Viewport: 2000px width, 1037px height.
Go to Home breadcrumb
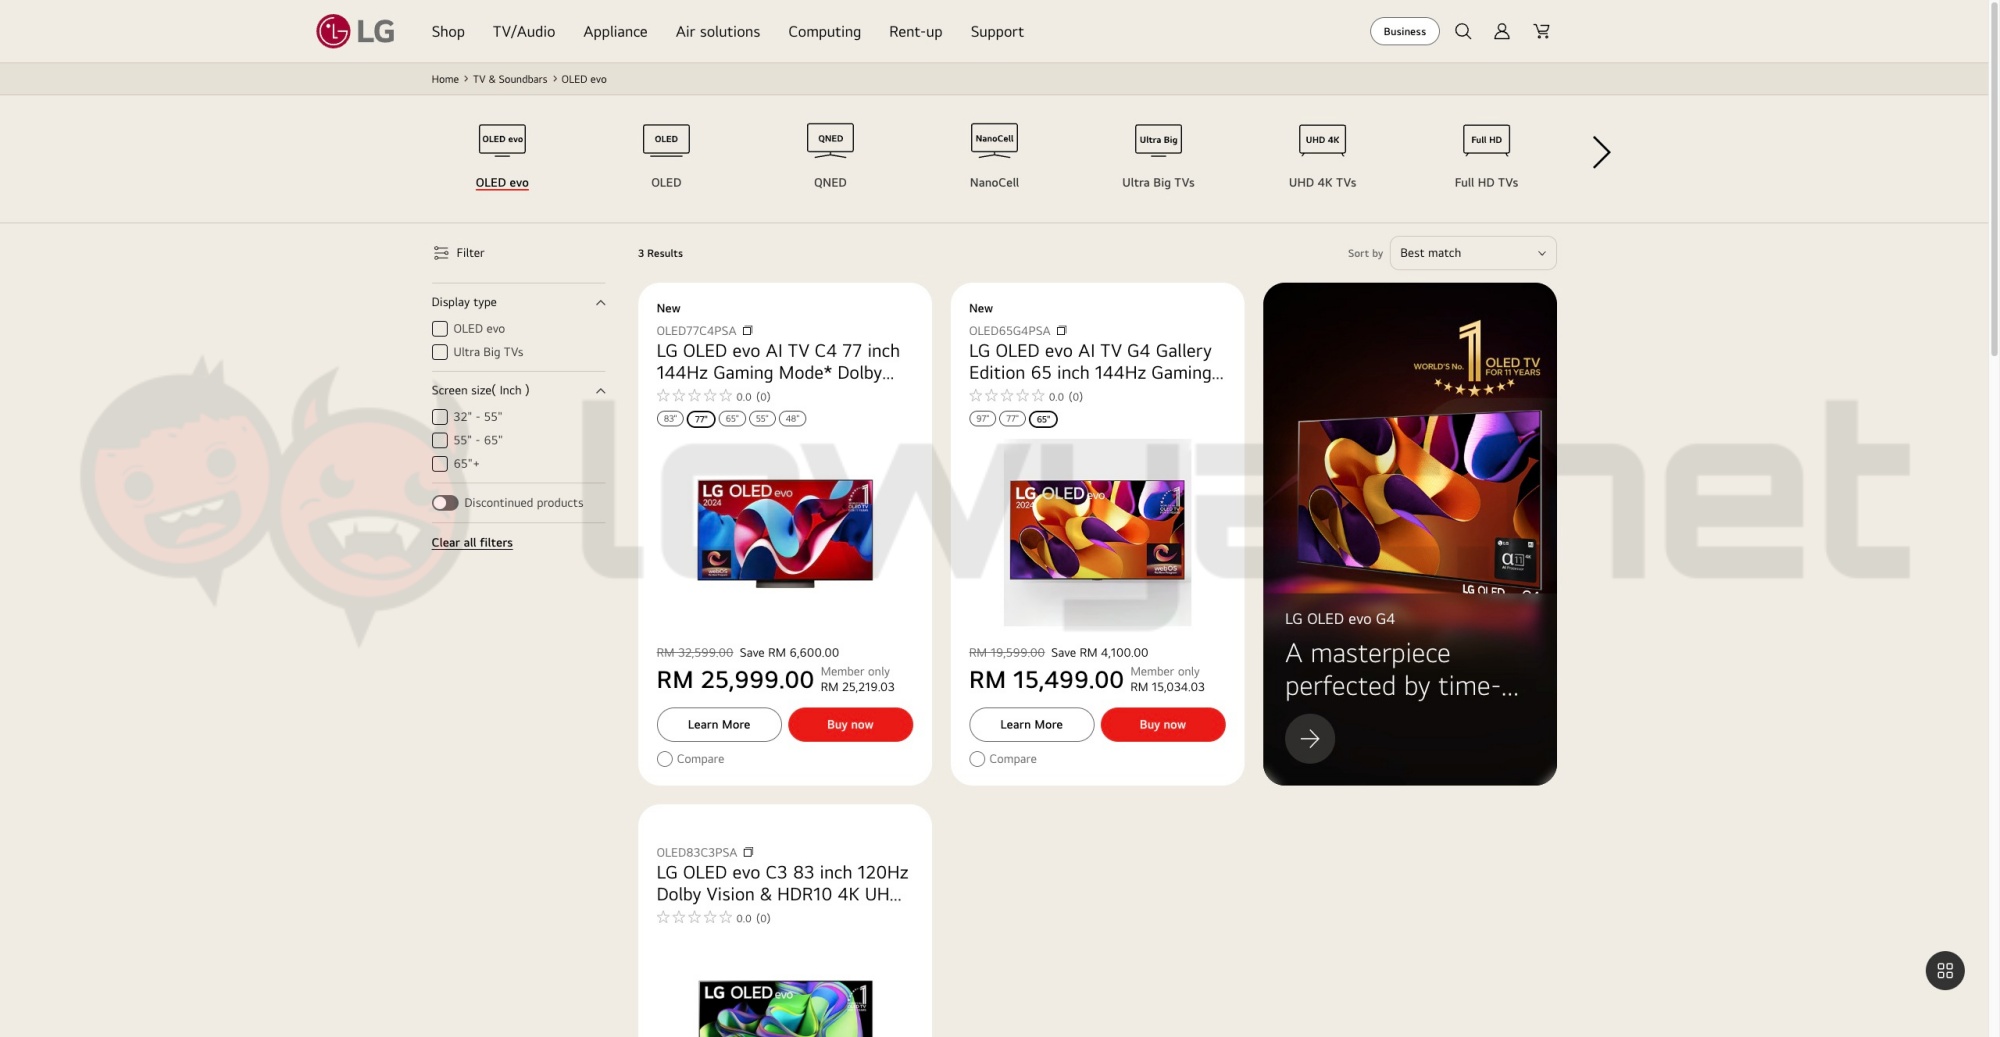tap(445, 79)
